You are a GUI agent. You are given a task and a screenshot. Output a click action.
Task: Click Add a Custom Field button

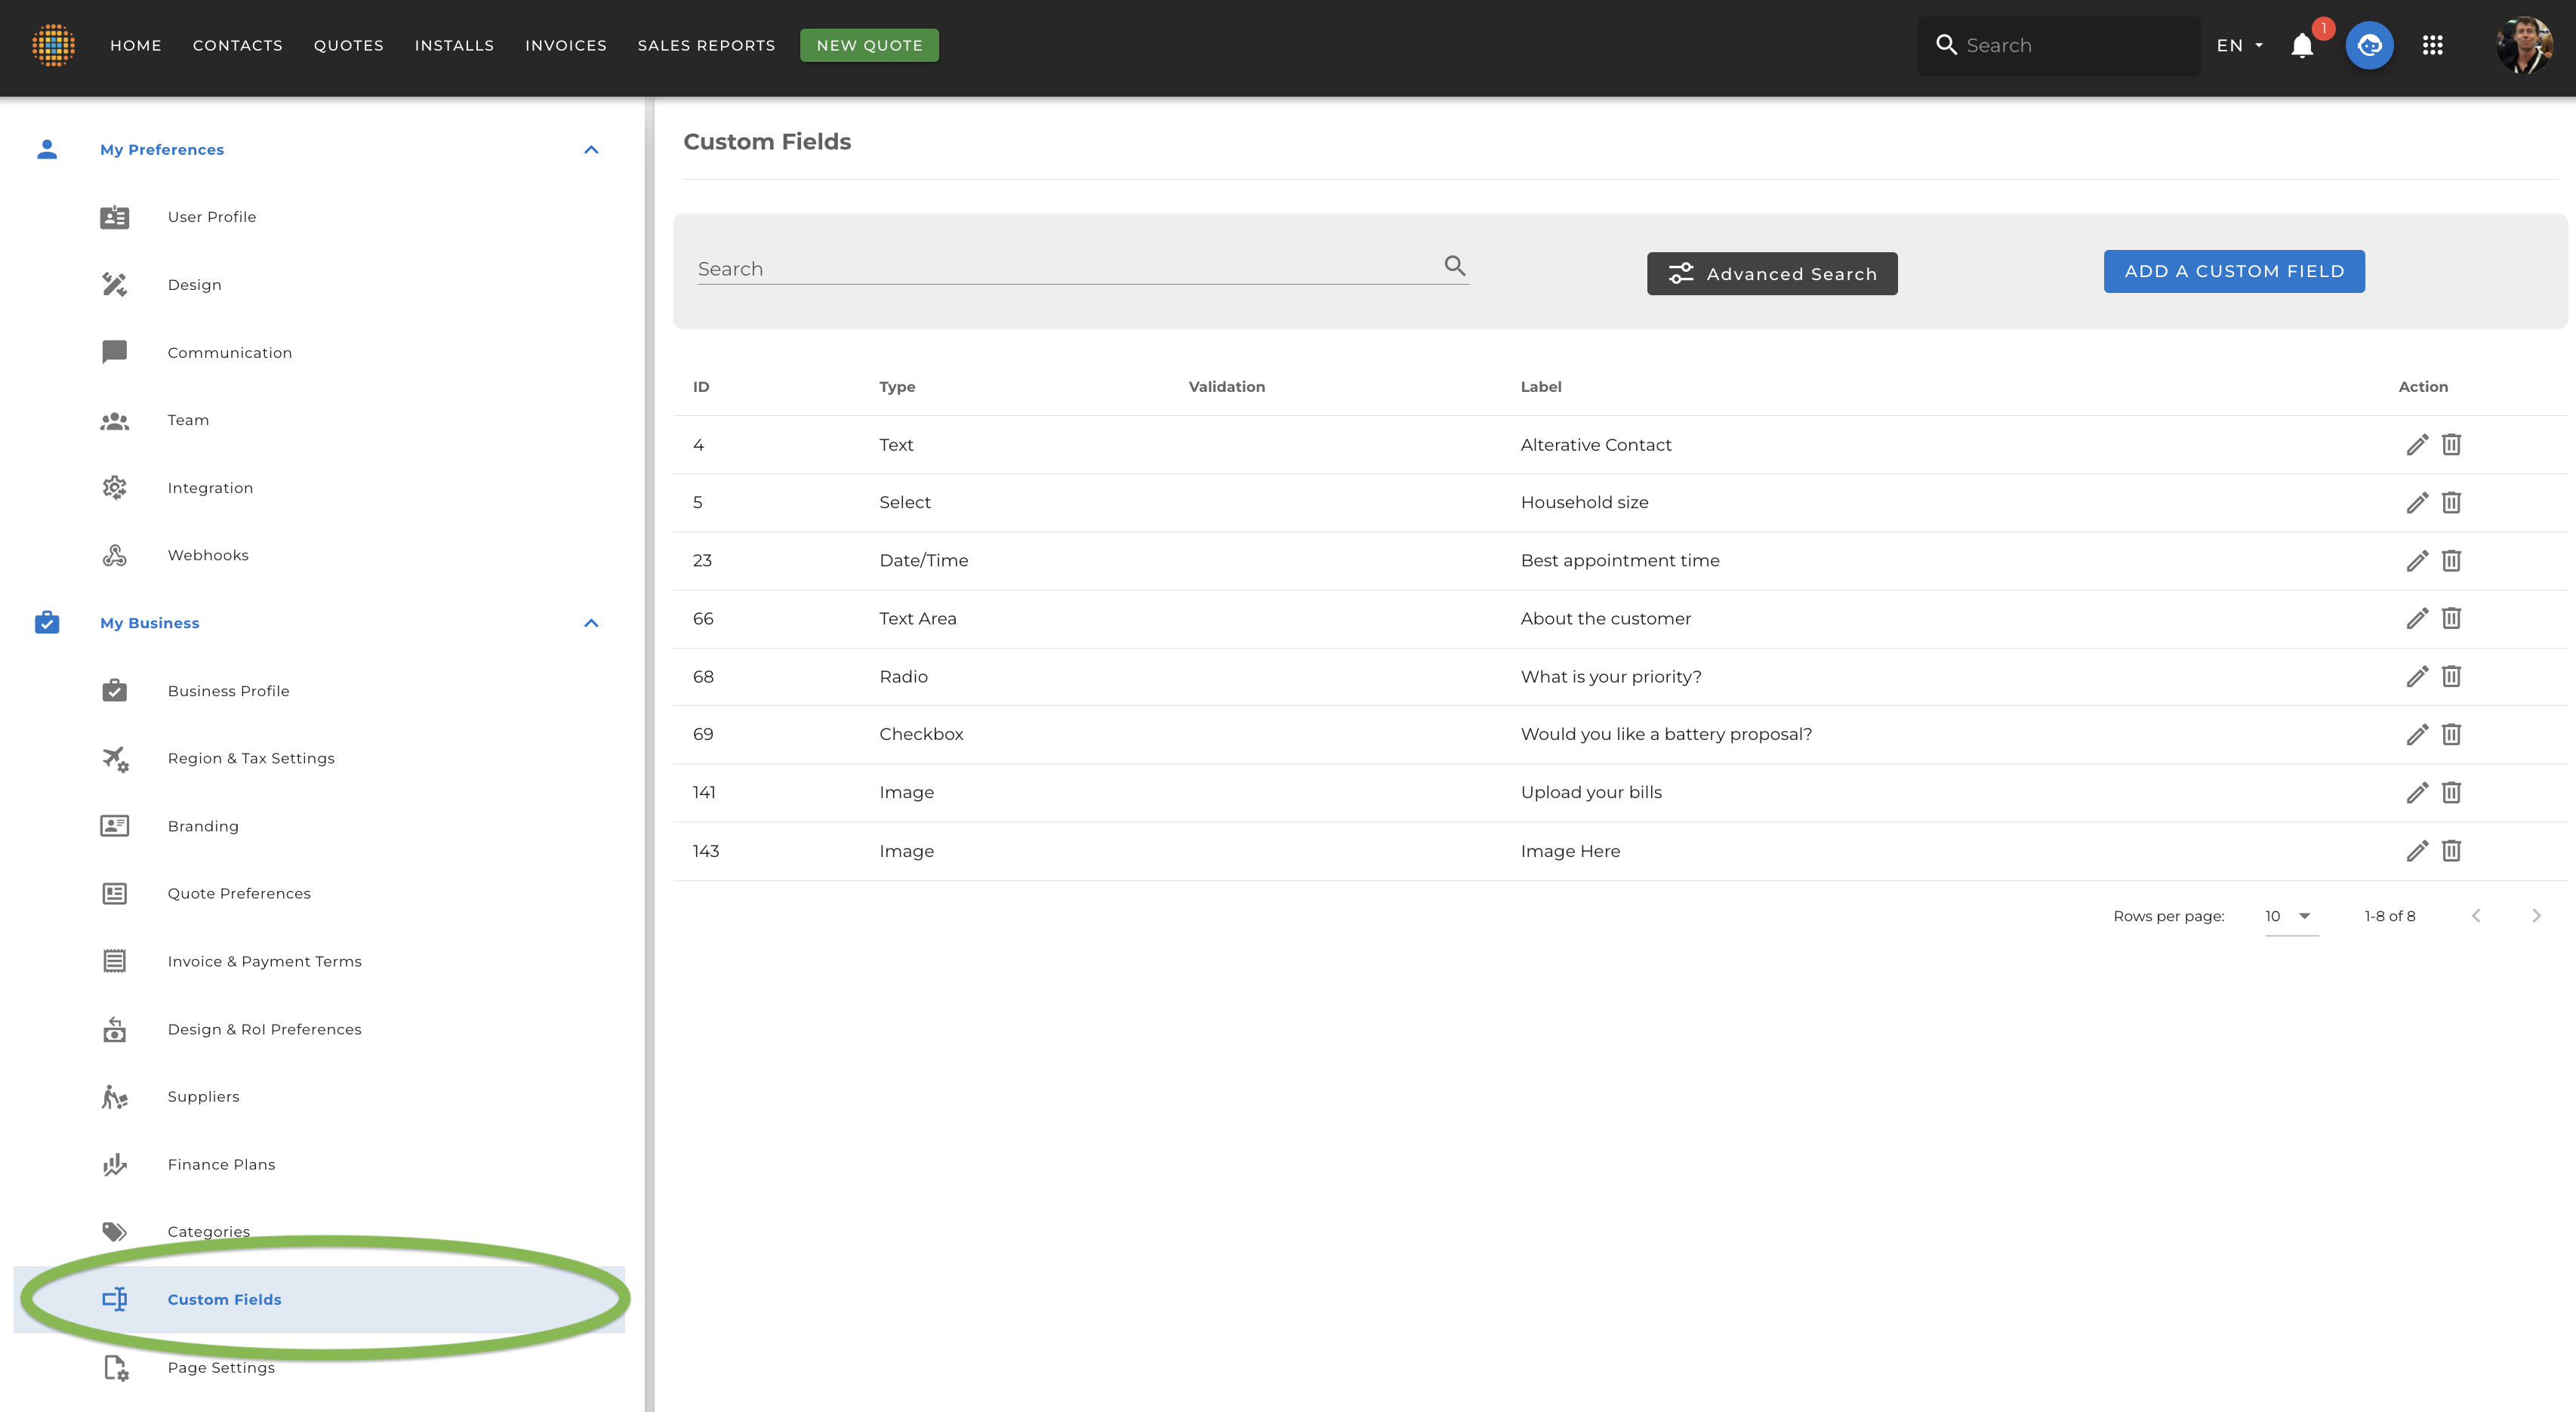(2234, 271)
